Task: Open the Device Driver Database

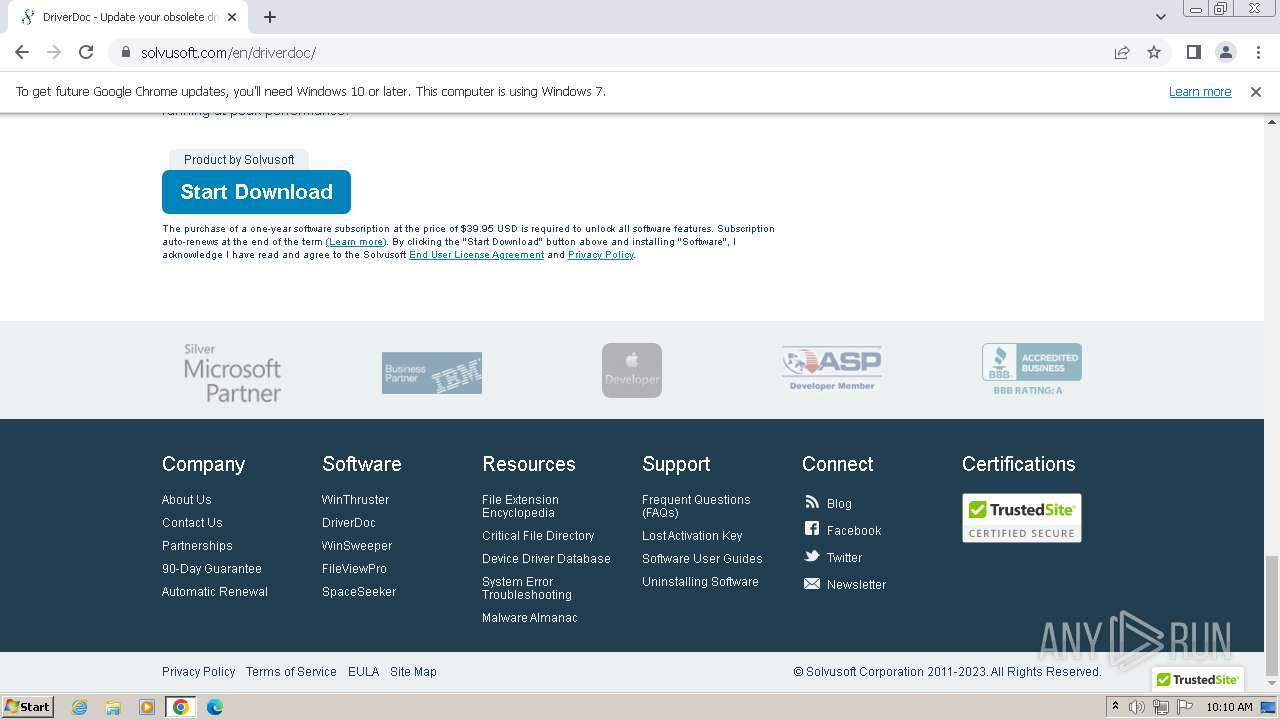Action: tap(546, 559)
